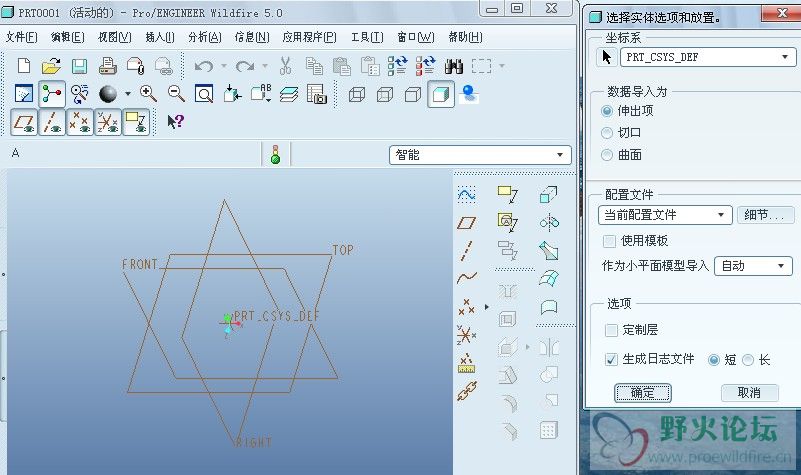This screenshot has height=475, width=801.
Task: Copy the selection with the copy icon
Action: pos(314,66)
